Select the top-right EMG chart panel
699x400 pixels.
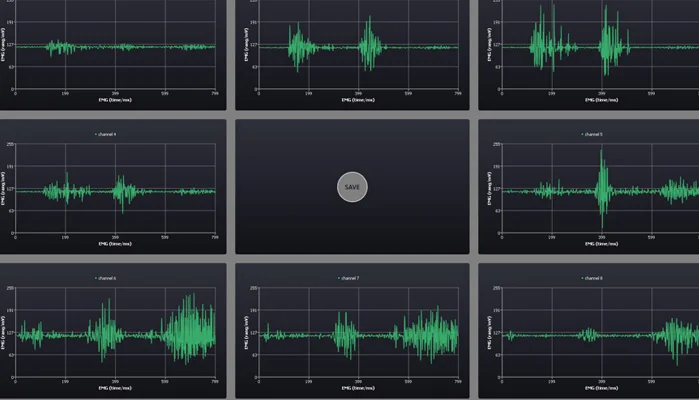pos(588,54)
